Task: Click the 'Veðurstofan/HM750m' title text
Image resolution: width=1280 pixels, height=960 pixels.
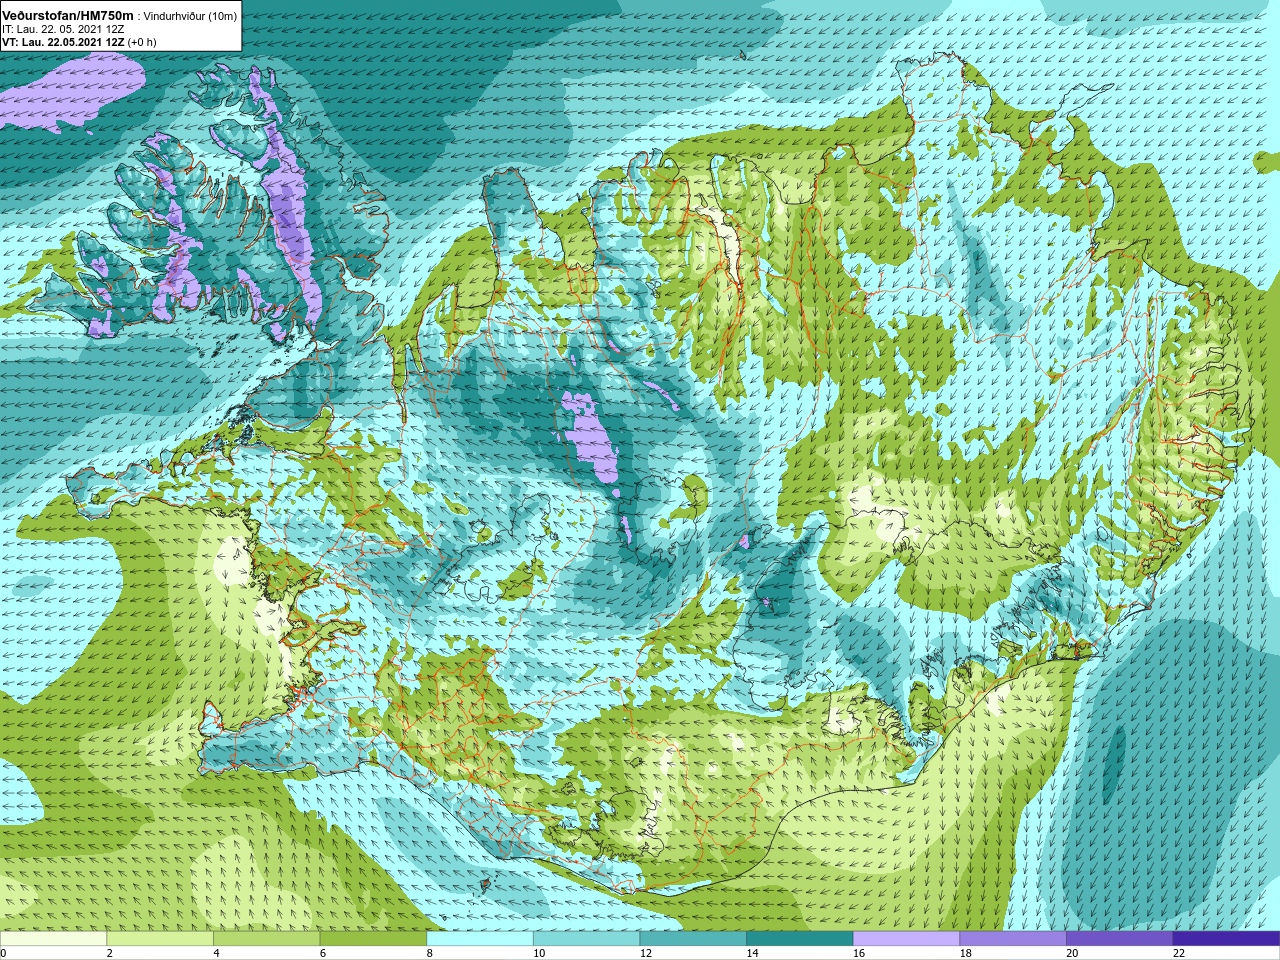Action: 67,16
